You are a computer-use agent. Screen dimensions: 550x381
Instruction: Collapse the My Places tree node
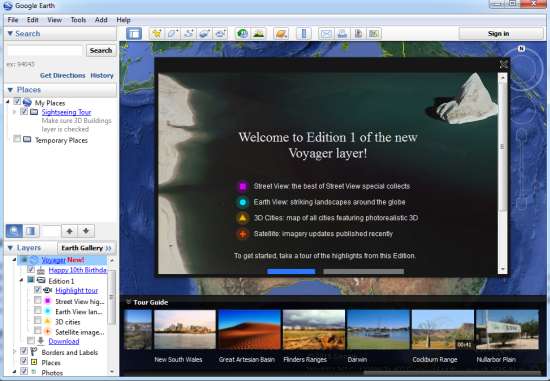coord(8,102)
